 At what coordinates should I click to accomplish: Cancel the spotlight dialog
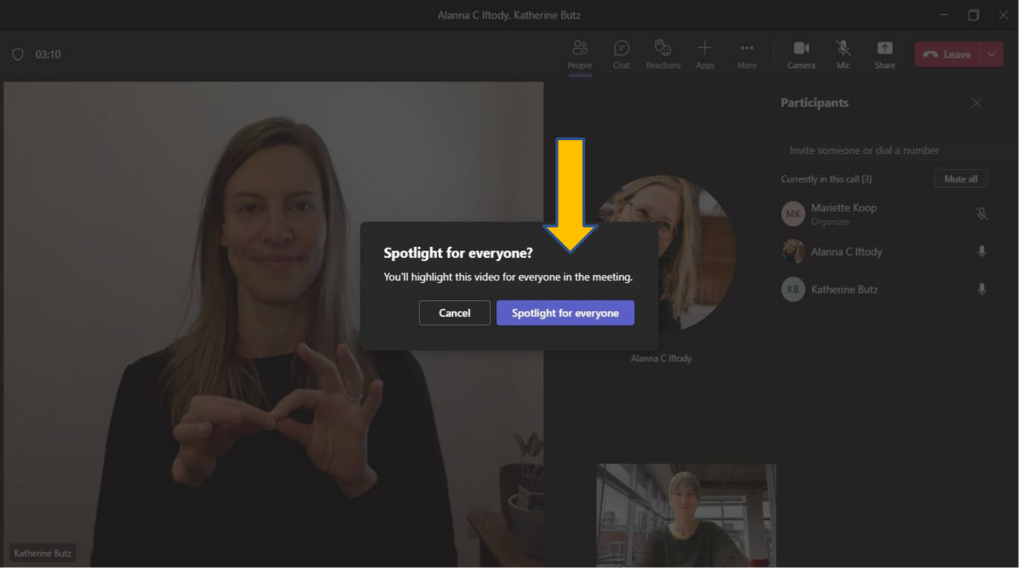coord(454,313)
